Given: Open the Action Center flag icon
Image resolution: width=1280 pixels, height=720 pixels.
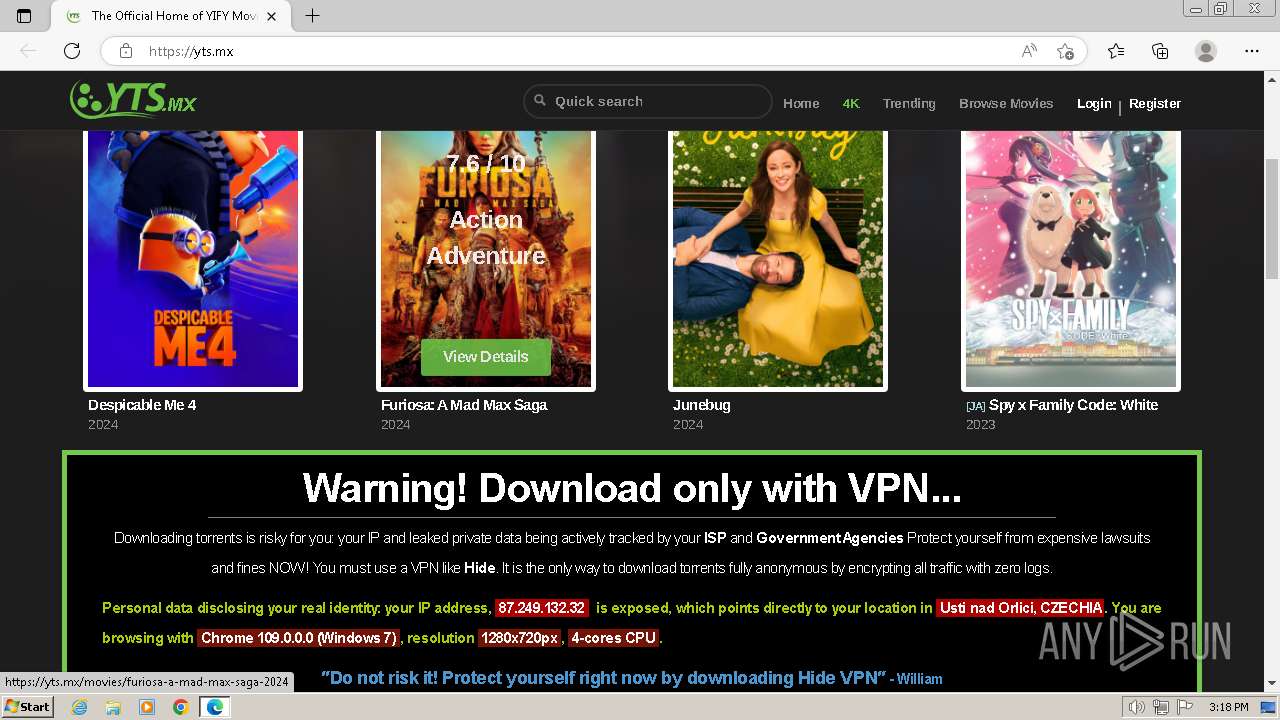Looking at the screenshot, I should [x=1184, y=707].
